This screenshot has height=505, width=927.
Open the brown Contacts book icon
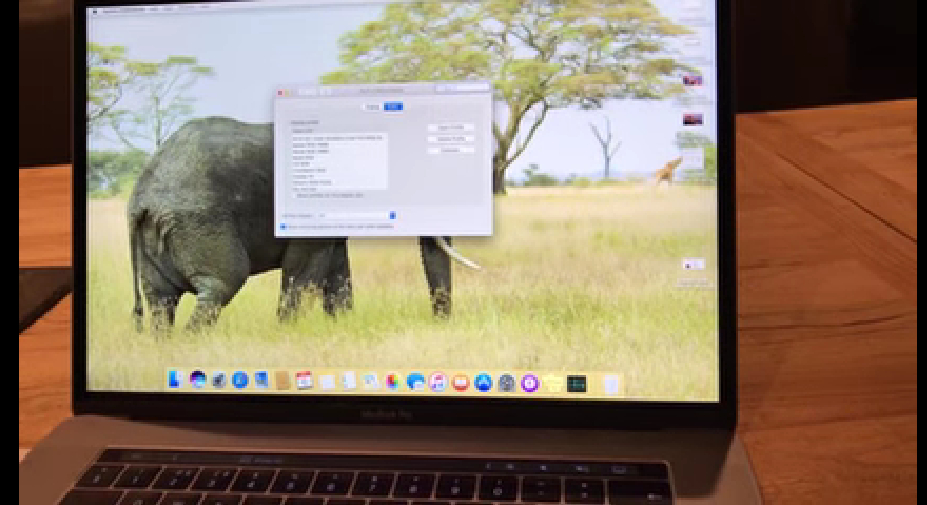(283, 381)
